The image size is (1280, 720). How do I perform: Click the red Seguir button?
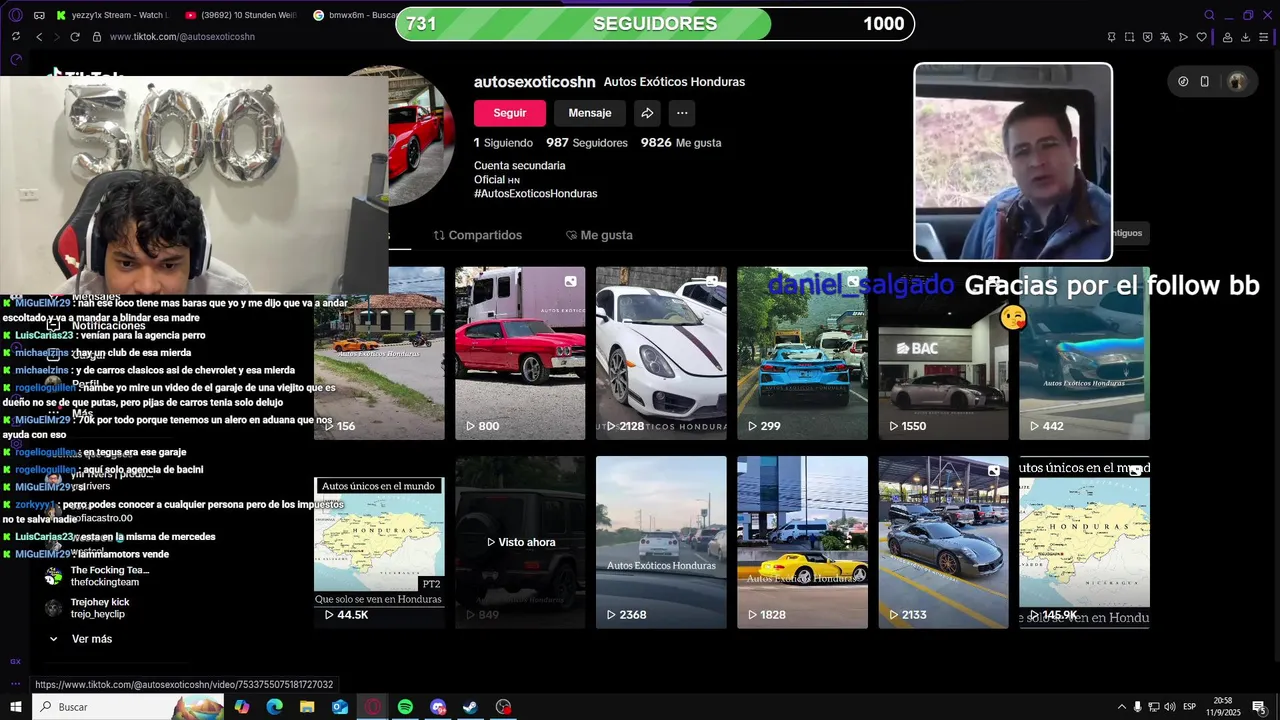[510, 113]
